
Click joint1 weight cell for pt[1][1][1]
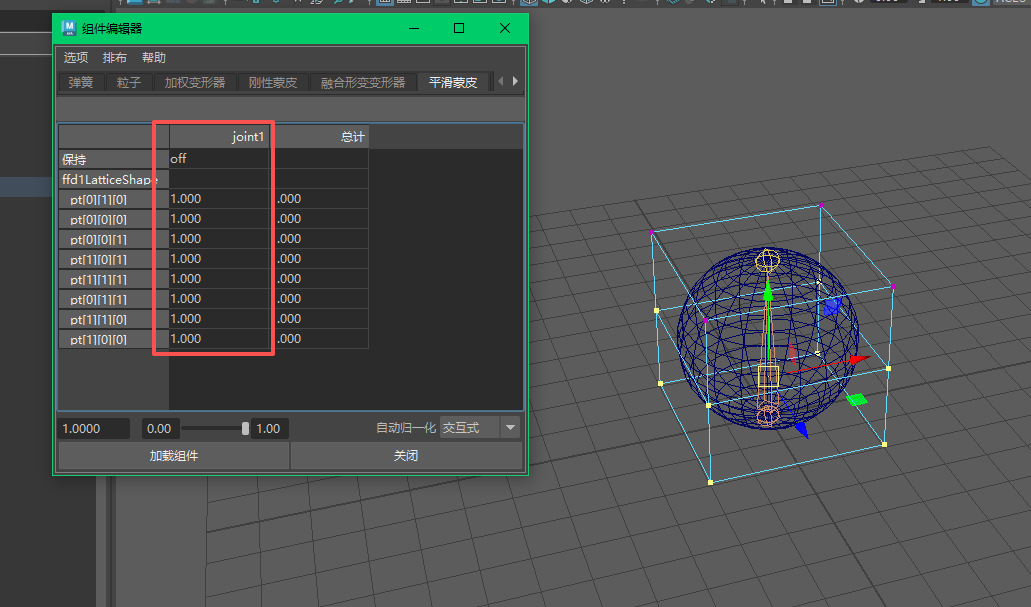[219, 279]
